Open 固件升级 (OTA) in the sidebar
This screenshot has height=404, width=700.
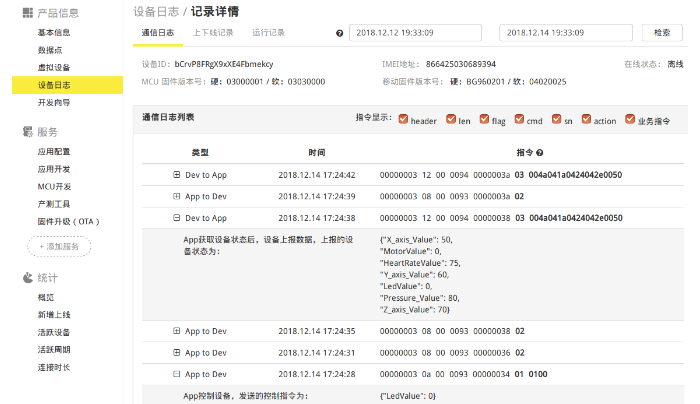[68, 221]
